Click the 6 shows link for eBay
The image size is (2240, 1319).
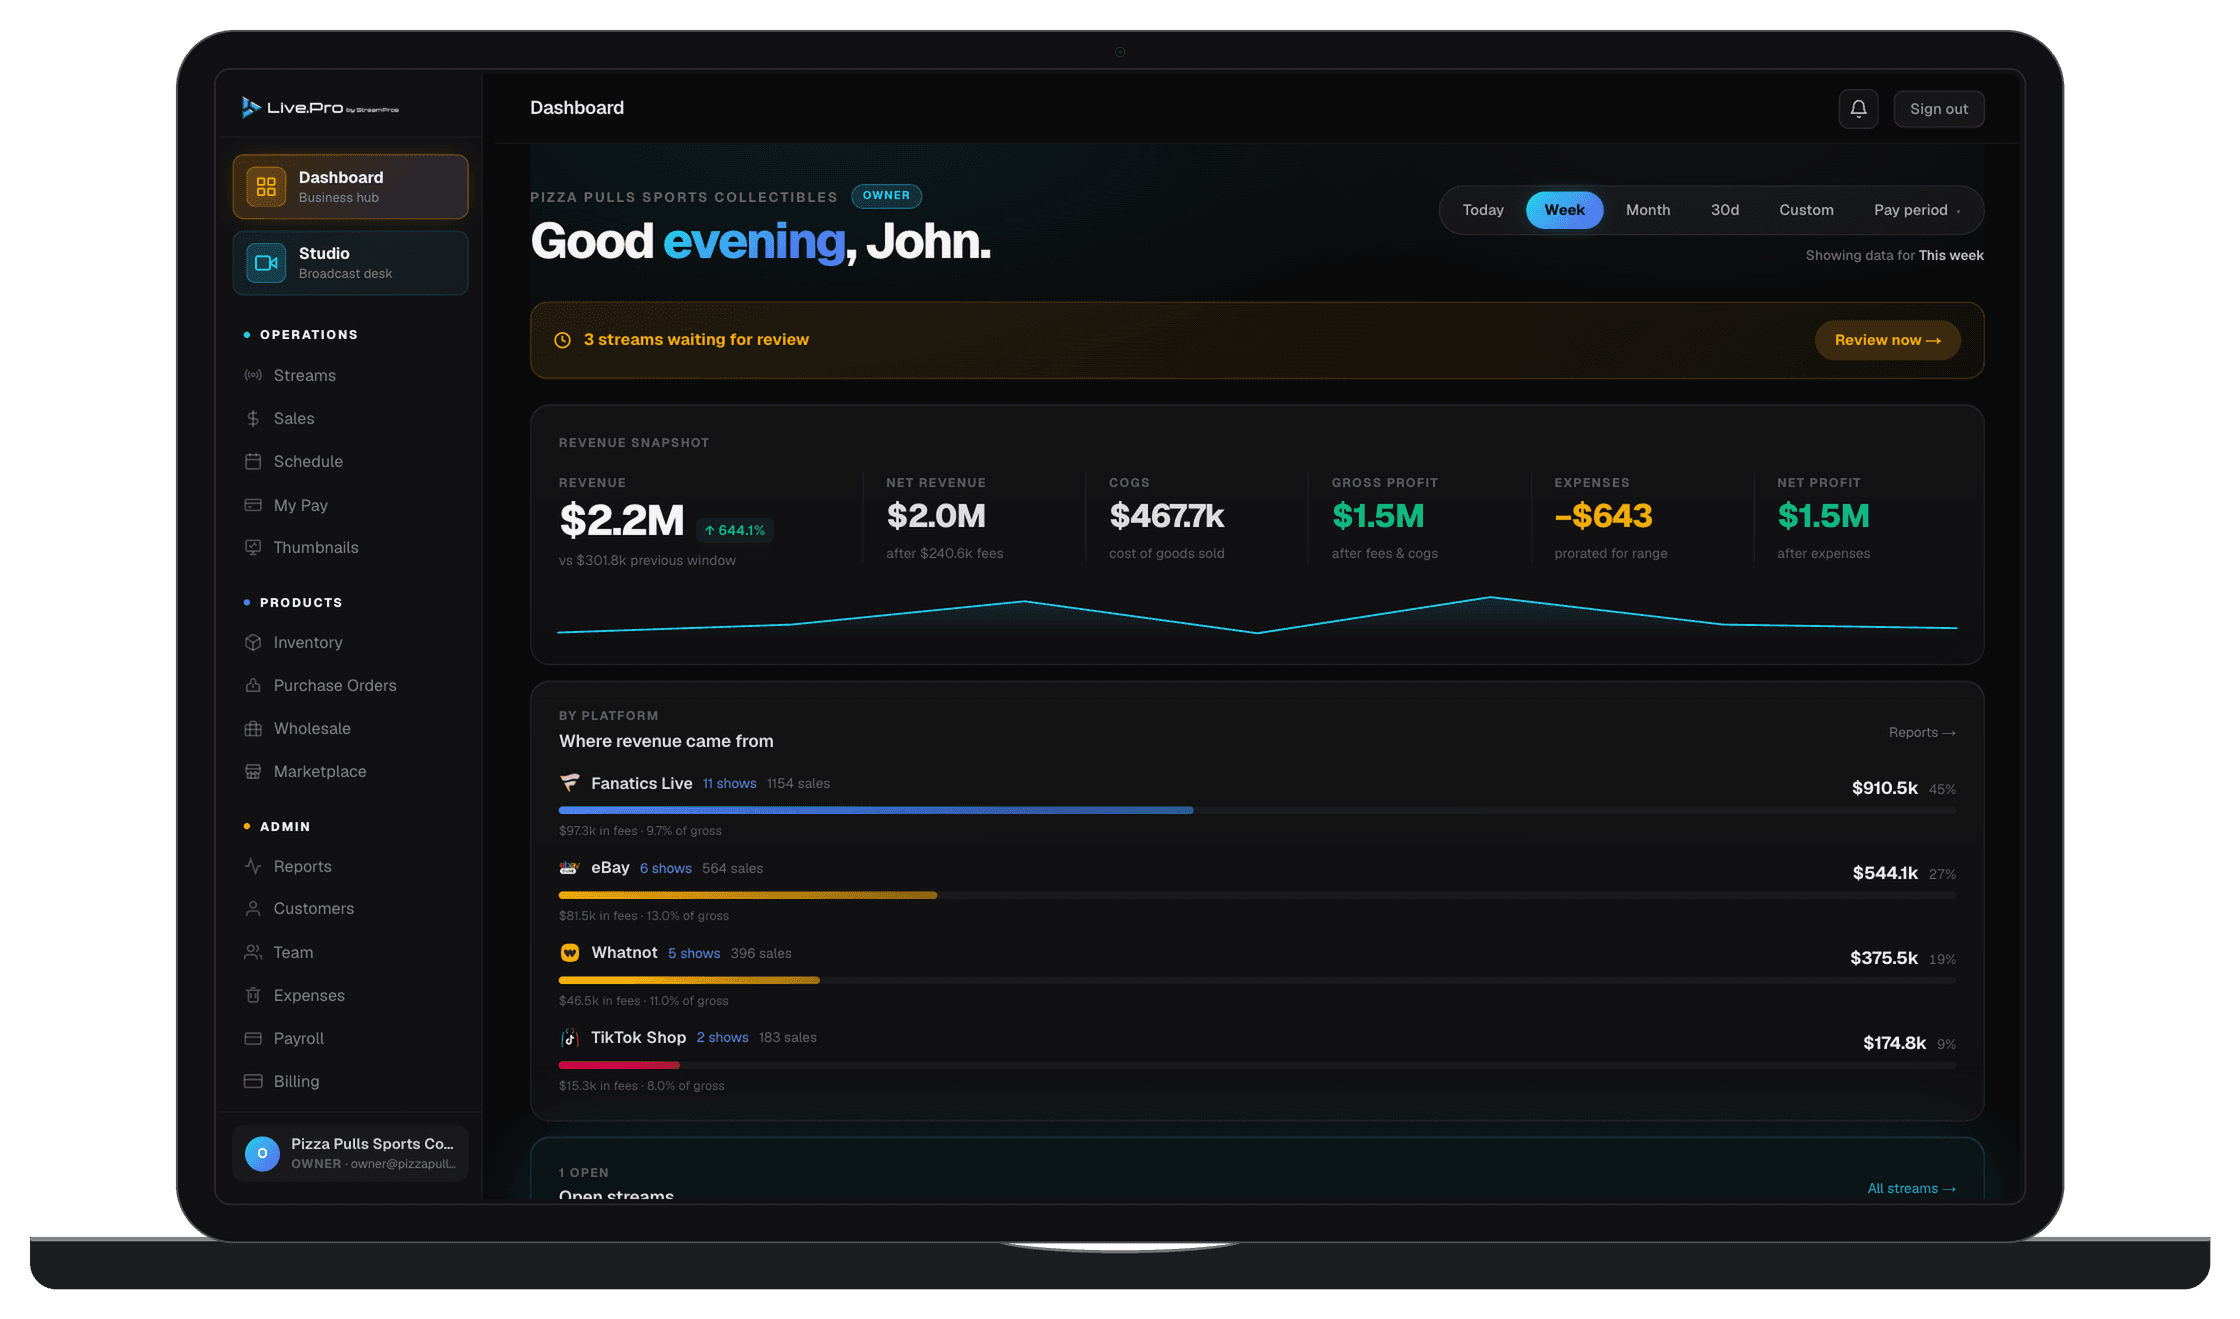[665, 868]
